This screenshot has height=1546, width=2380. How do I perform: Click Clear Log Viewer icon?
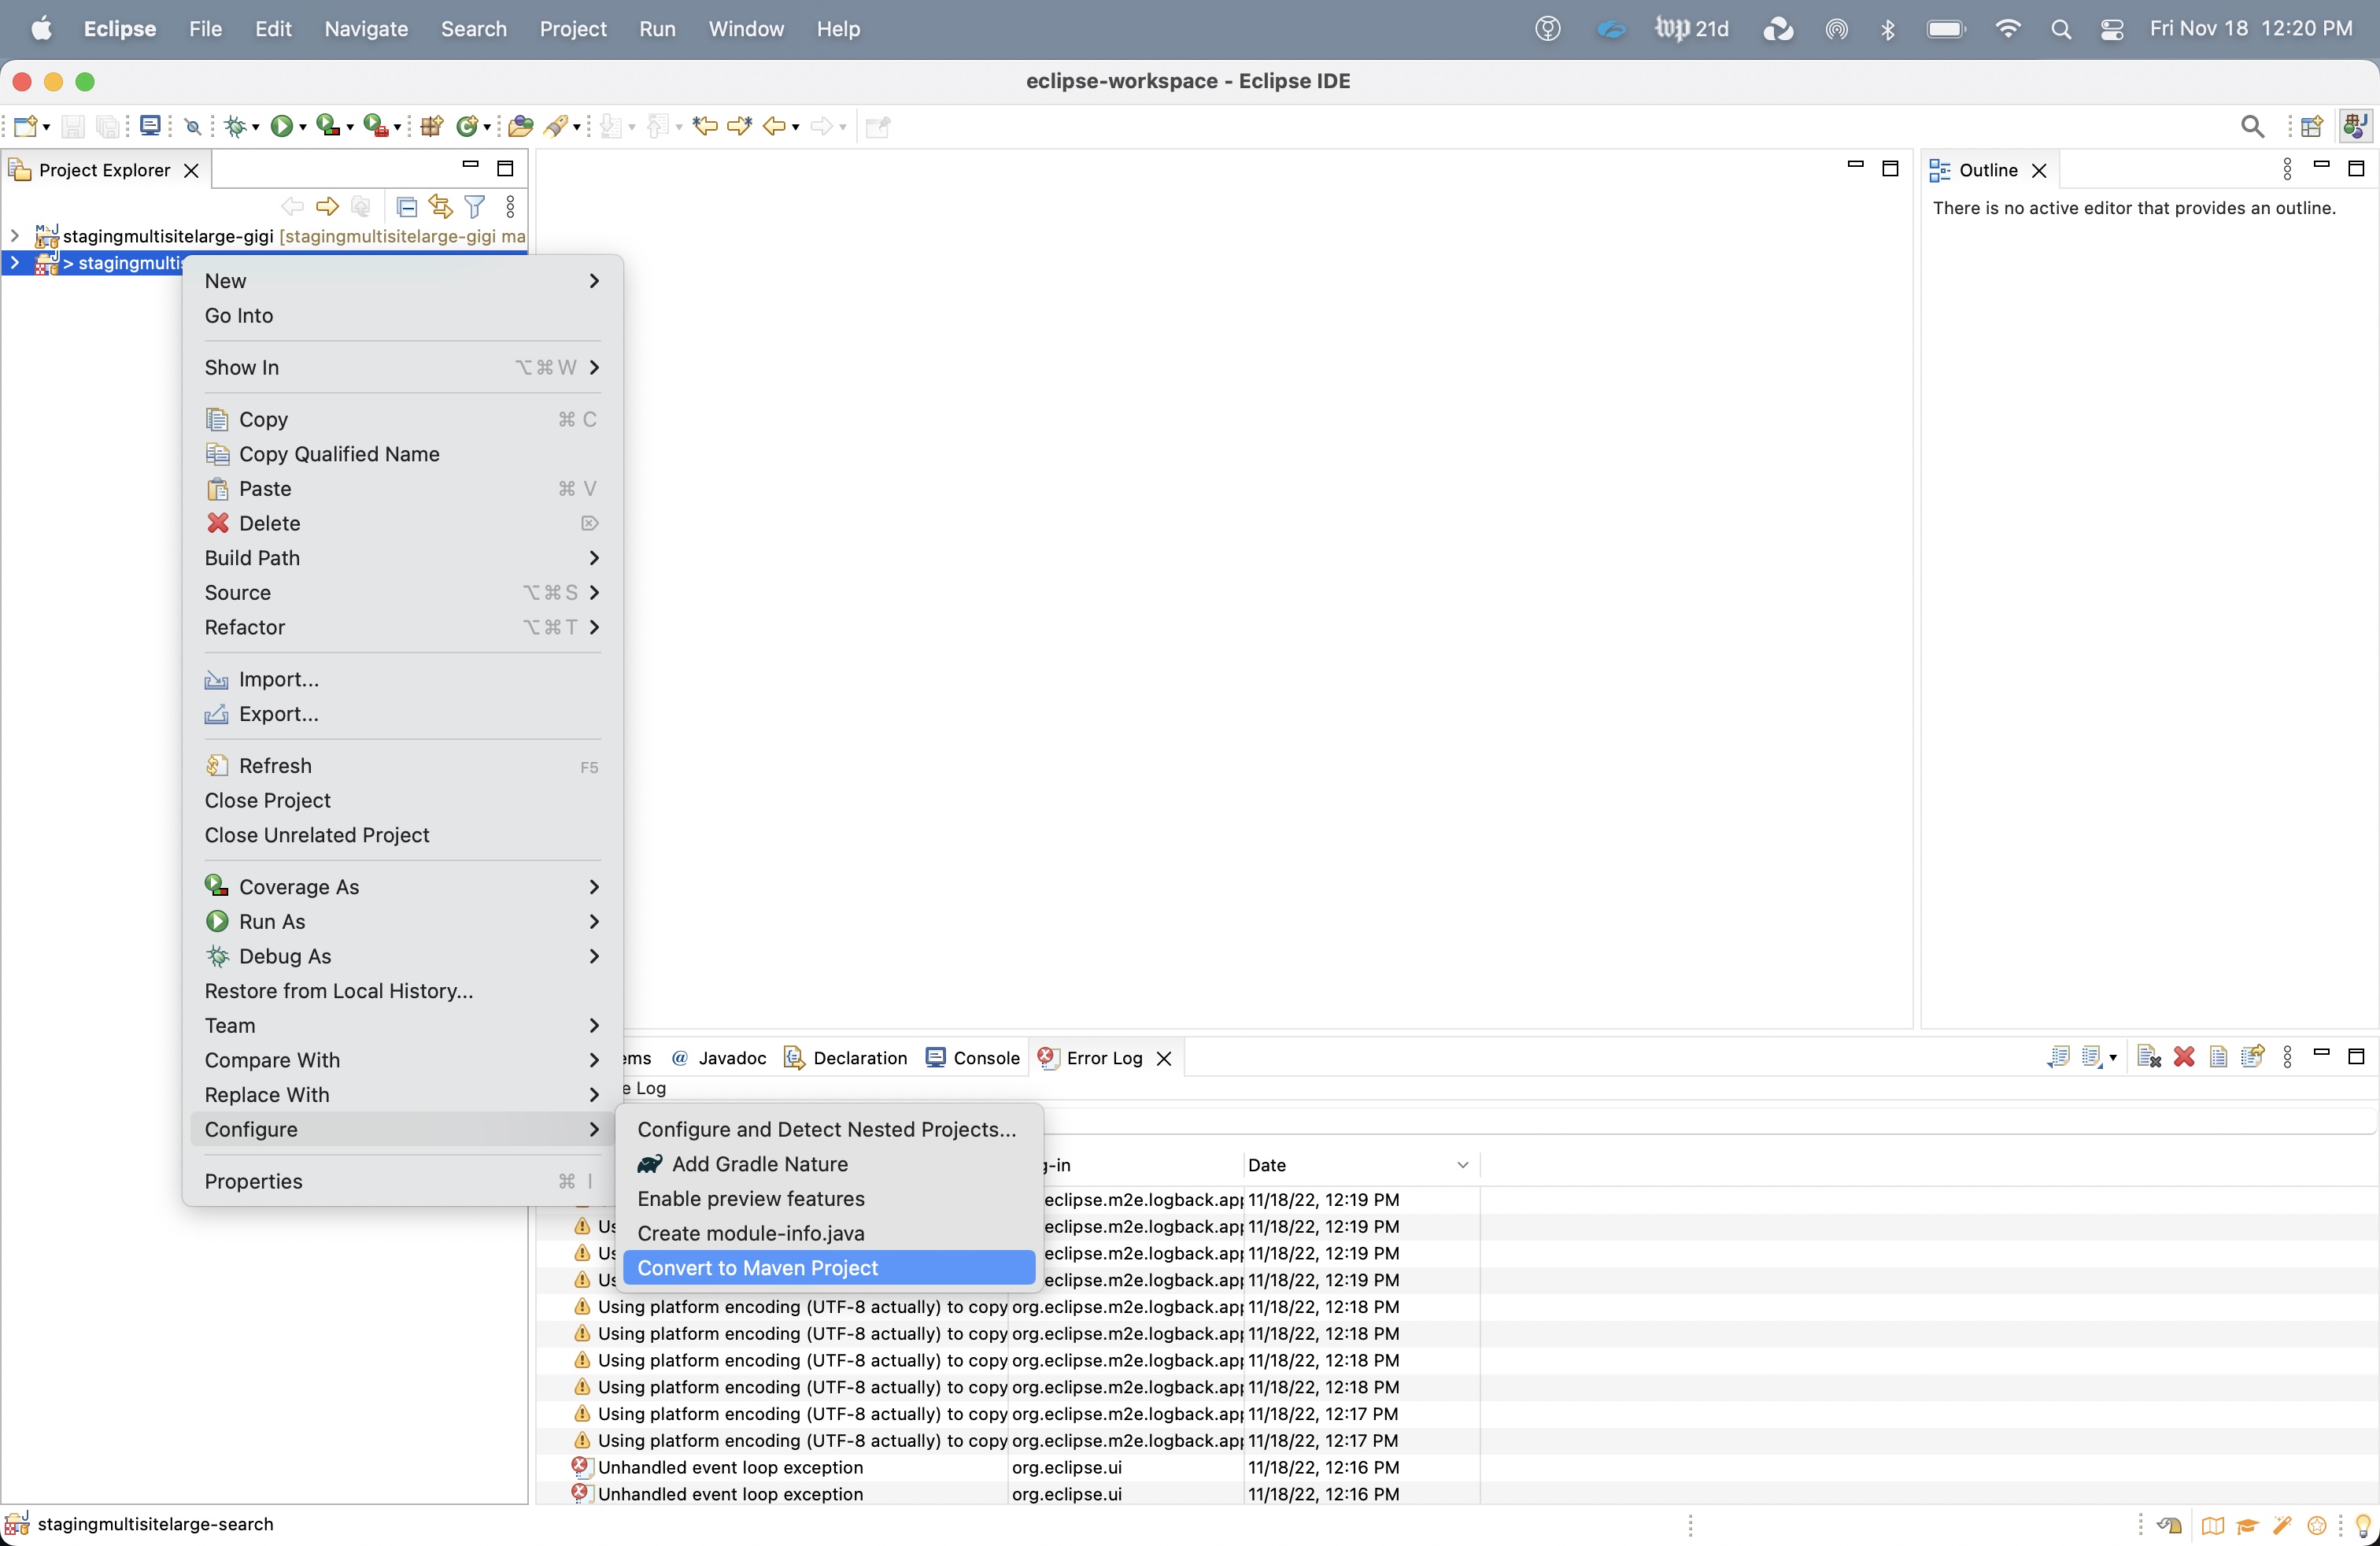[x=2148, y=1057]
